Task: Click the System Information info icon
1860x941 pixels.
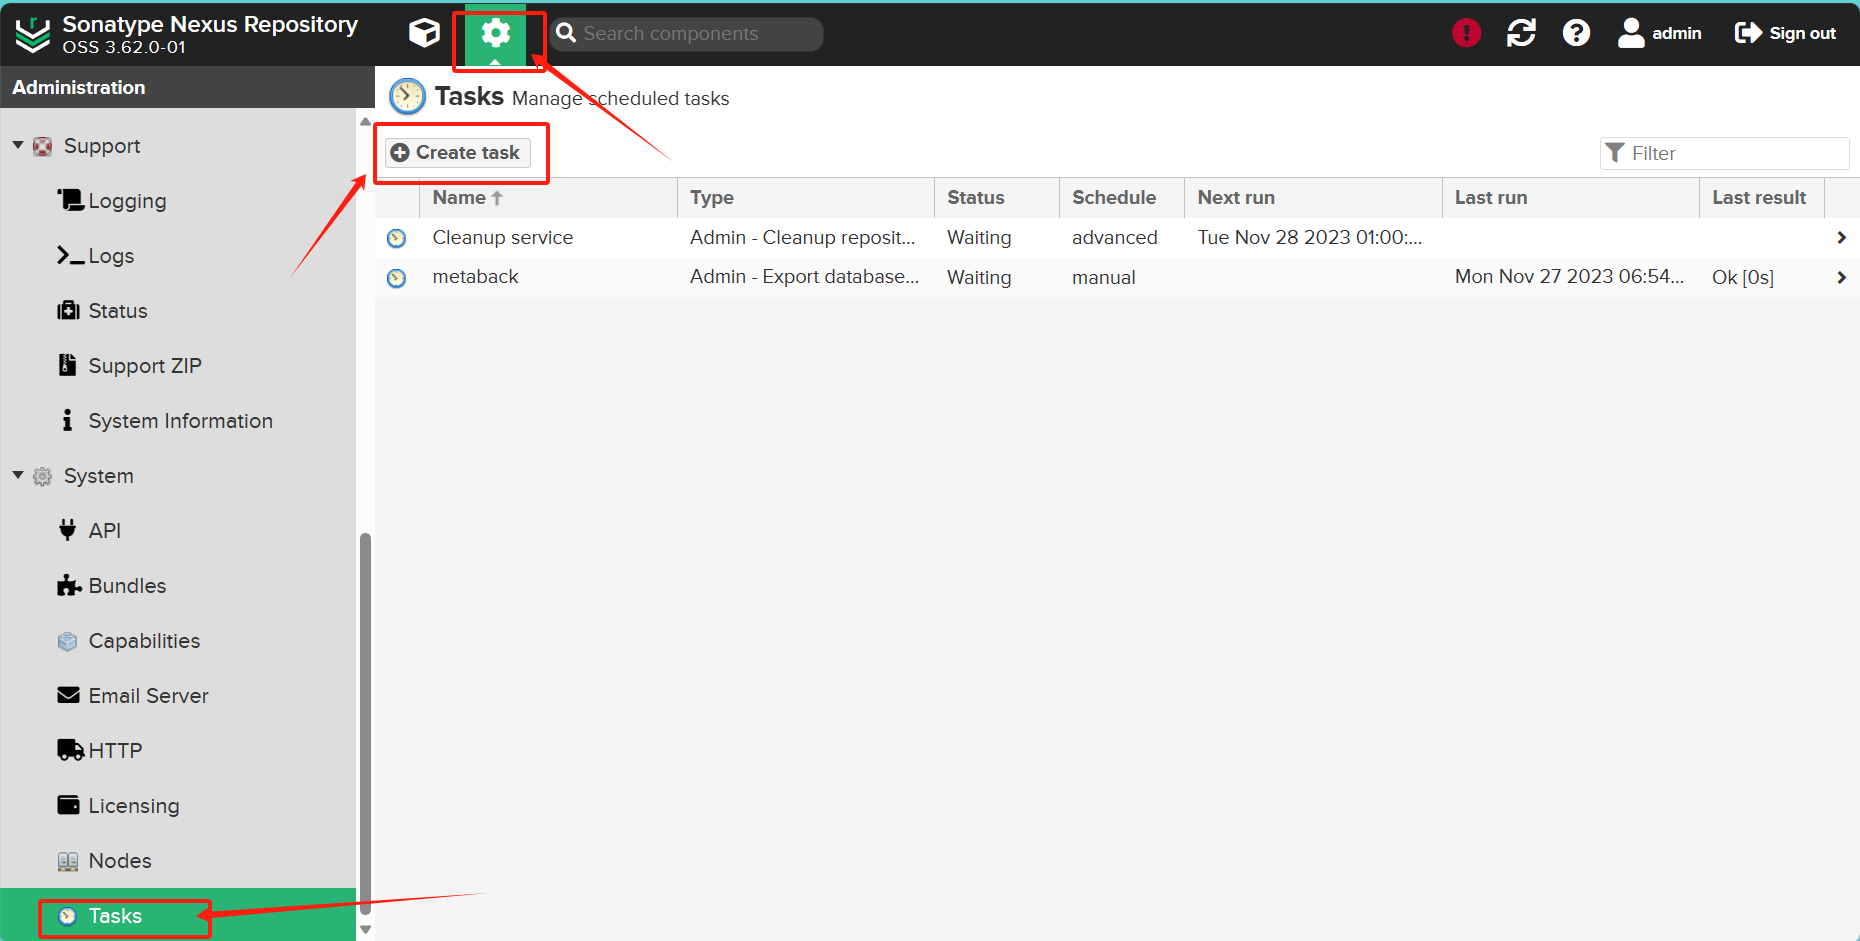Action: click(67, 420)
